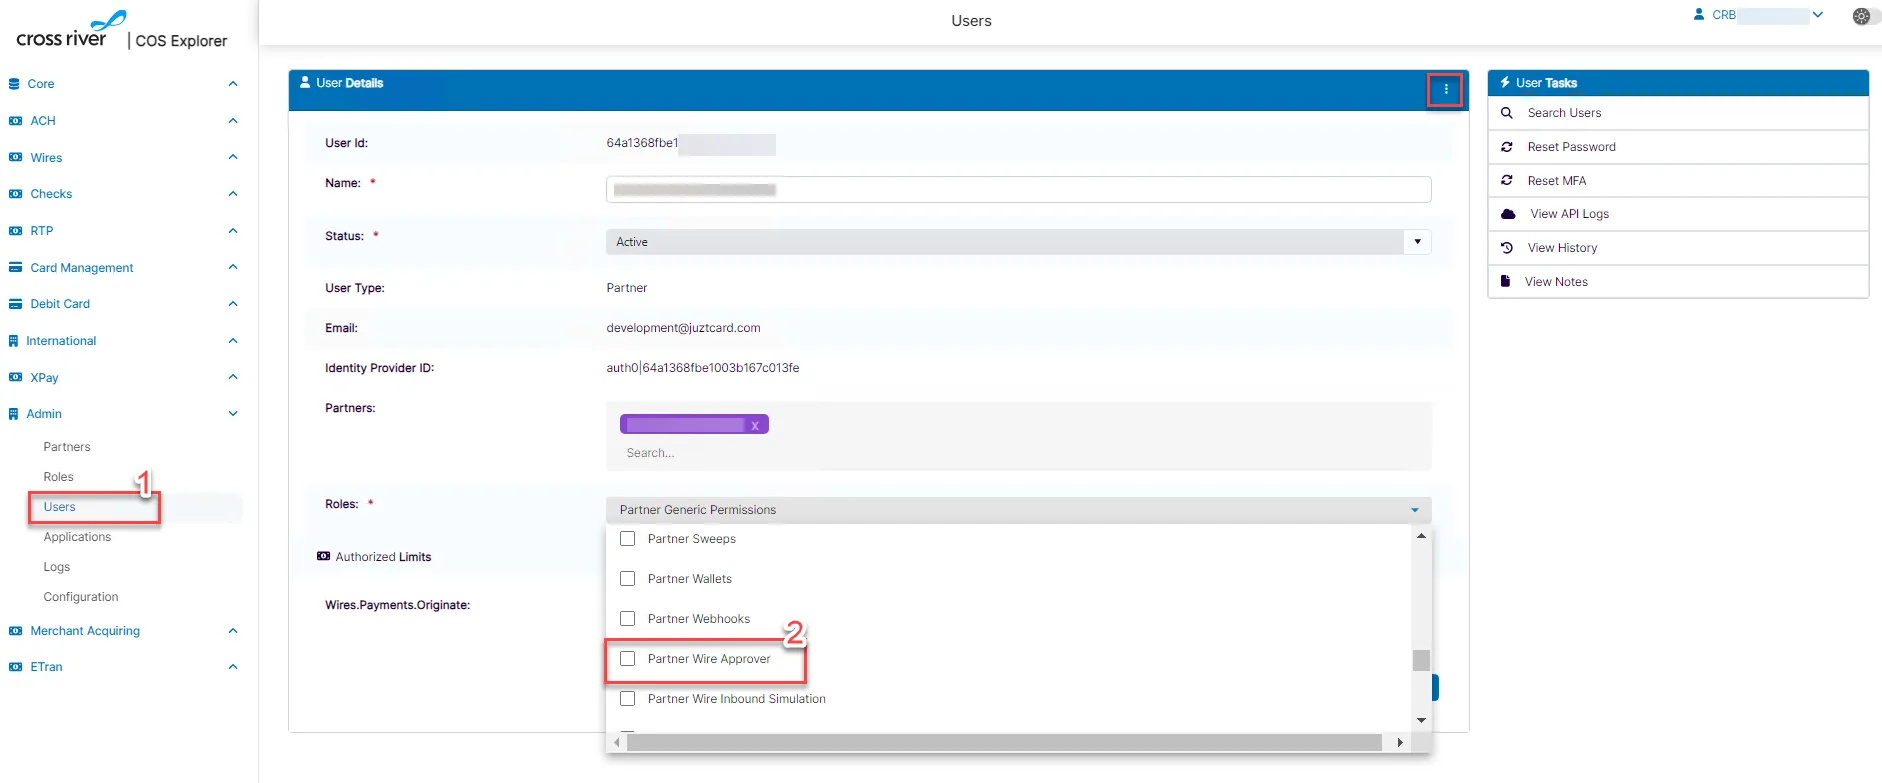Click the Partners Search... field
Screen dimensions: 1882x783
[1018, 453]
